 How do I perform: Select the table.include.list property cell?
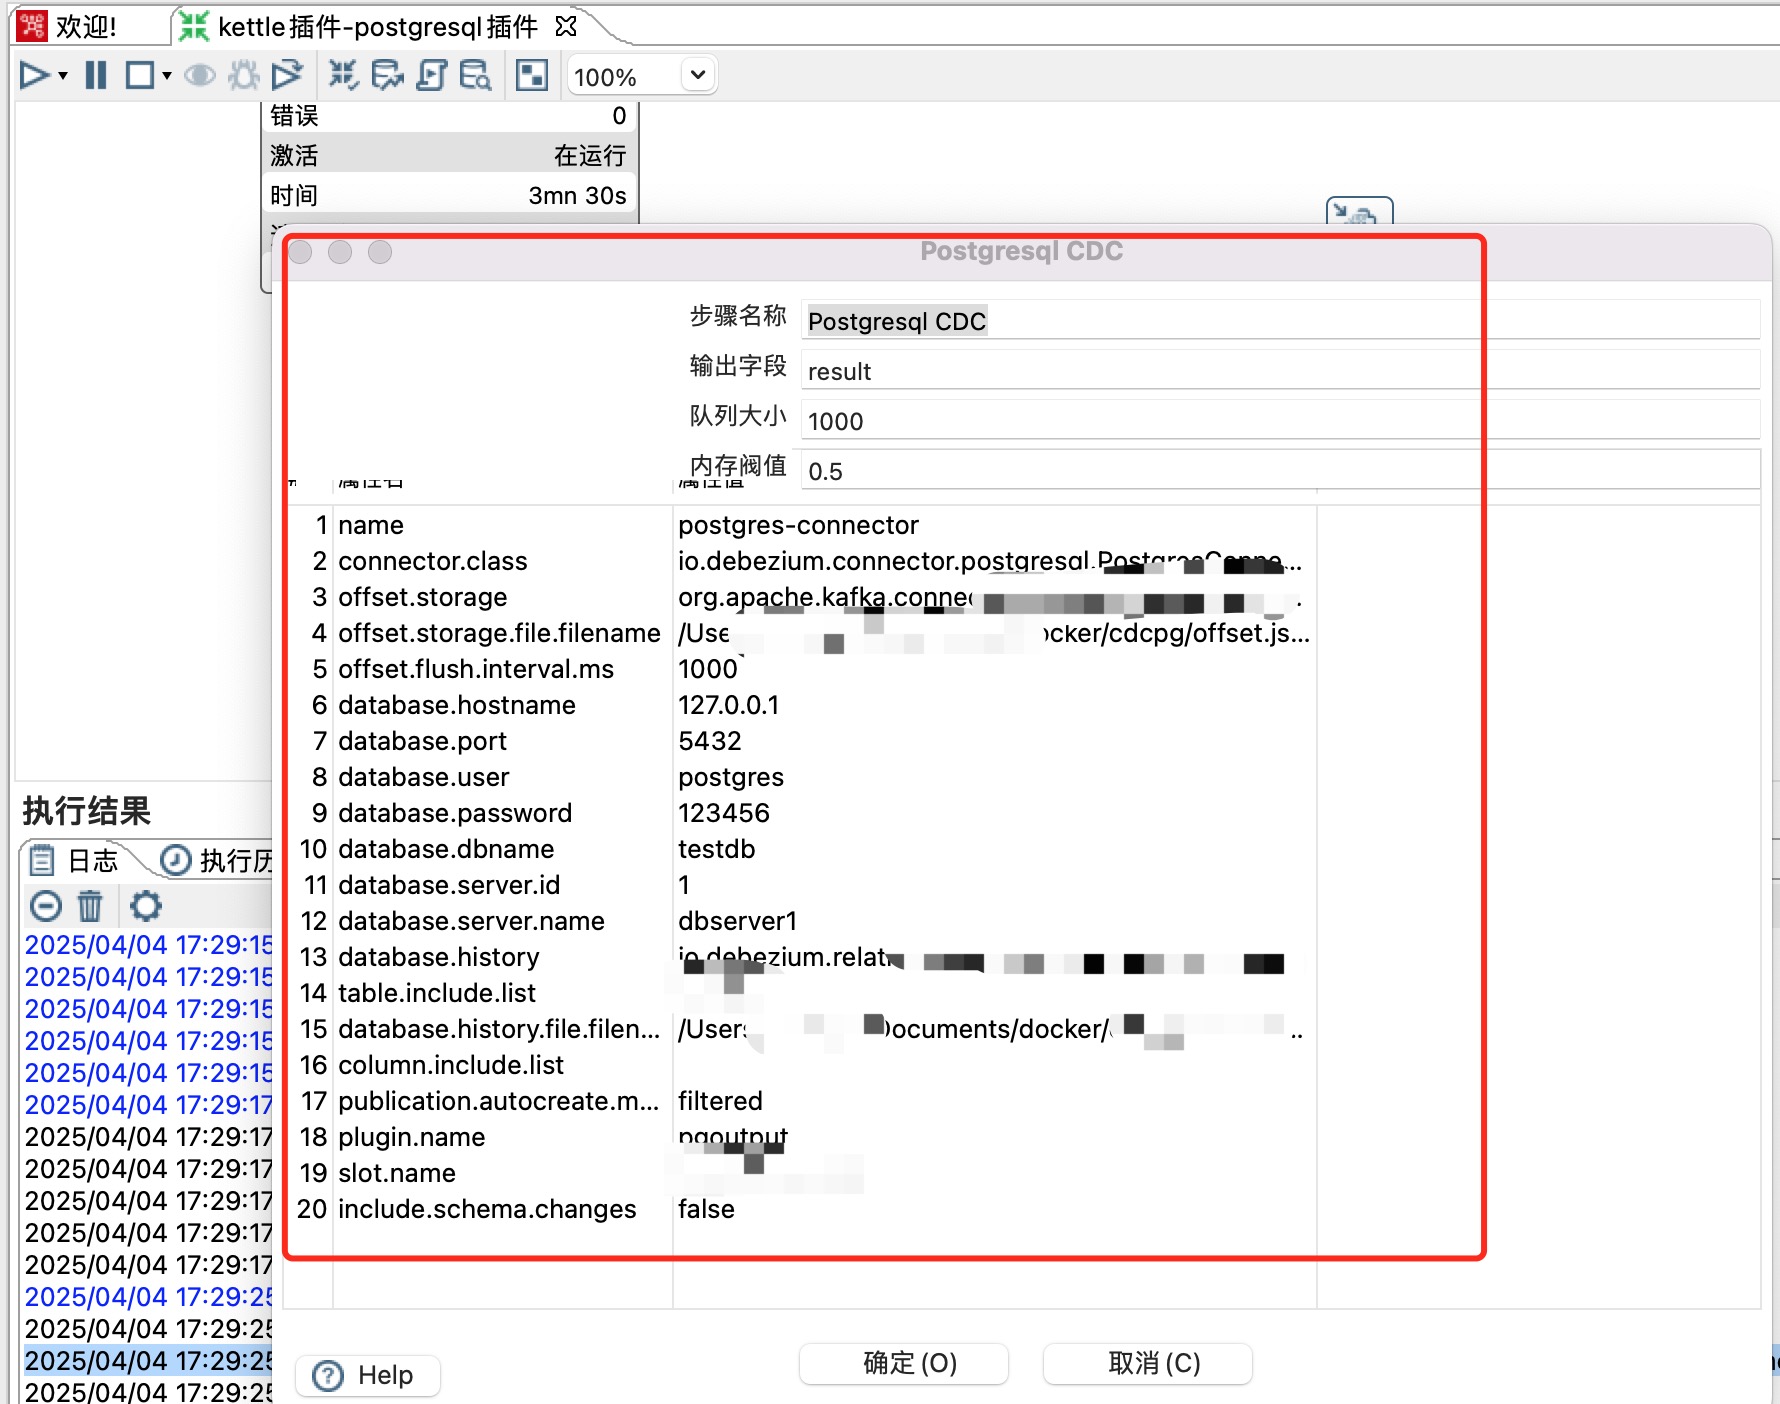pos(502,993)
